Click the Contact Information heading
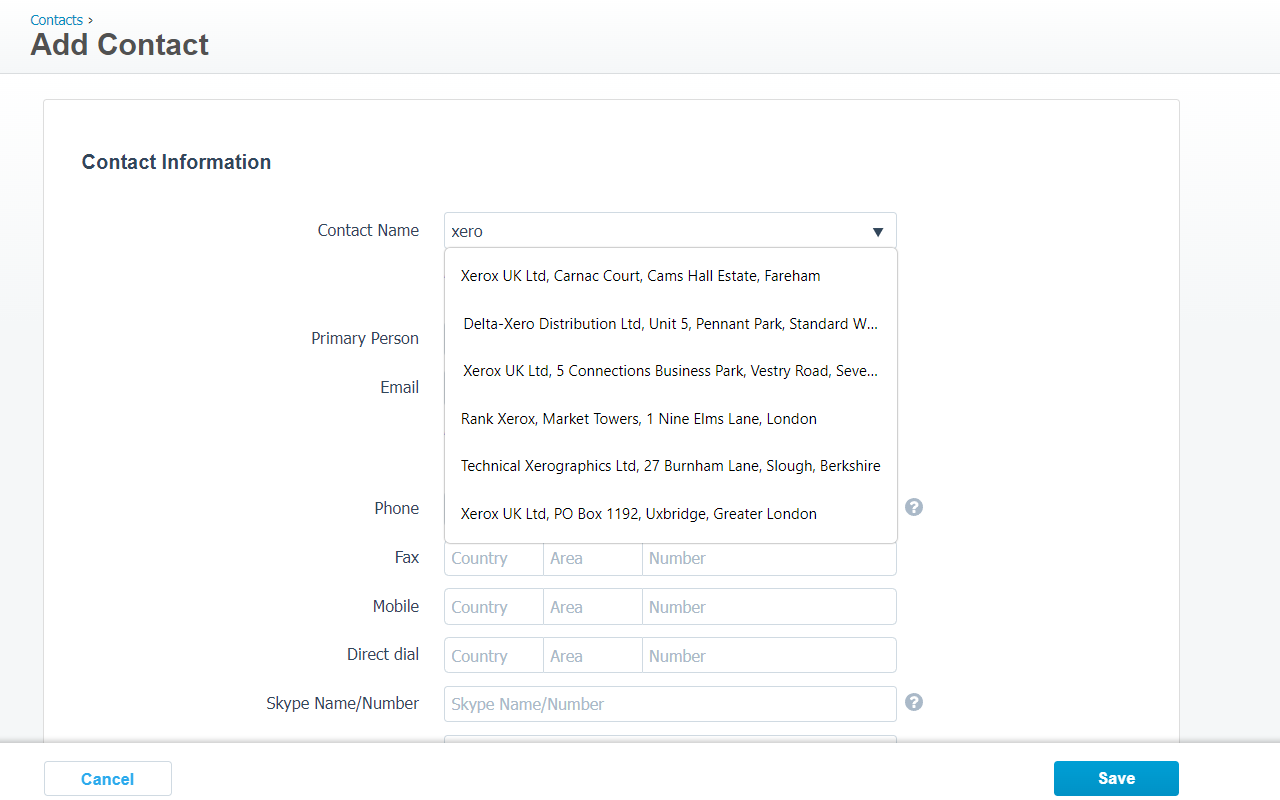The image size is (1280, 800). coord(176,162)
